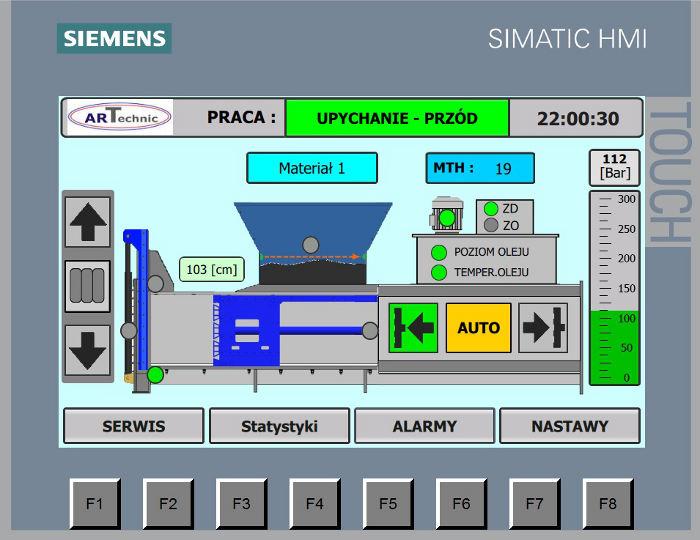The height and width of the screenshot is (540, 700).
Task: Click the electric motor icon
Action: pos(446,214)
